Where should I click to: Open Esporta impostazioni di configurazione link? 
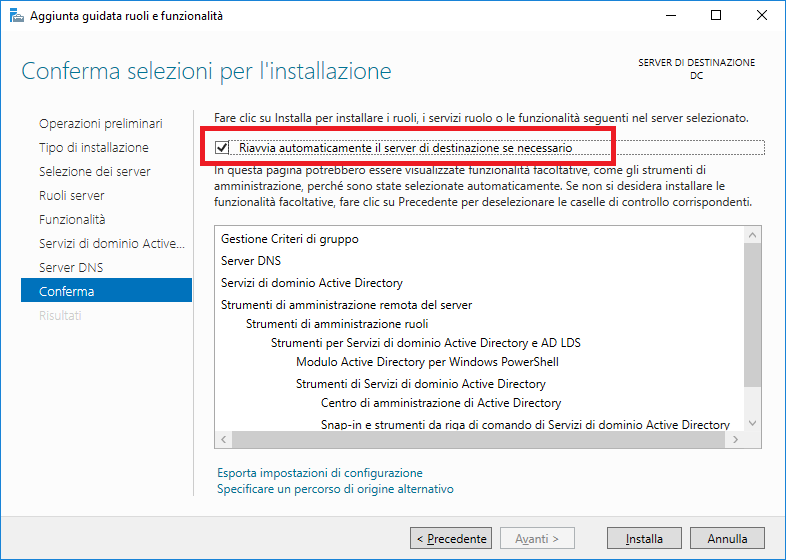320,473
